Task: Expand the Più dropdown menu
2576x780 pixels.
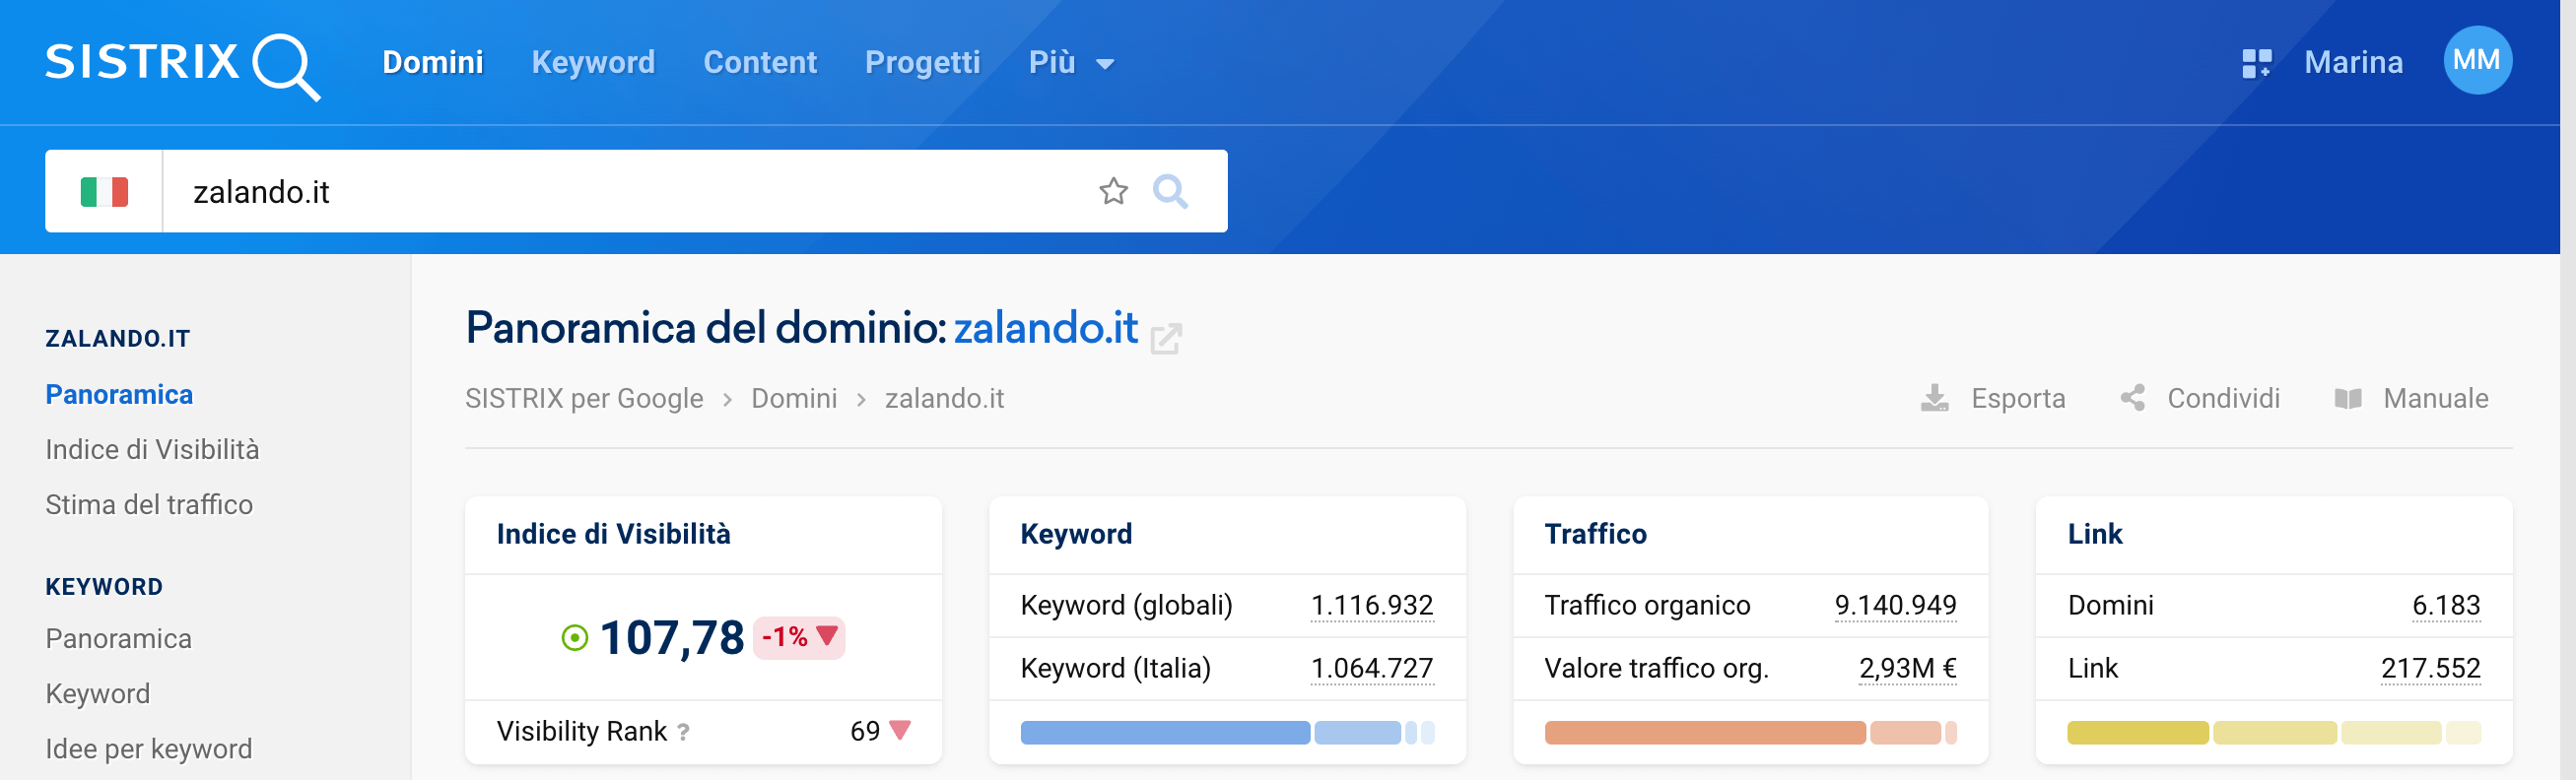Action: click(x=1071, y=62)
